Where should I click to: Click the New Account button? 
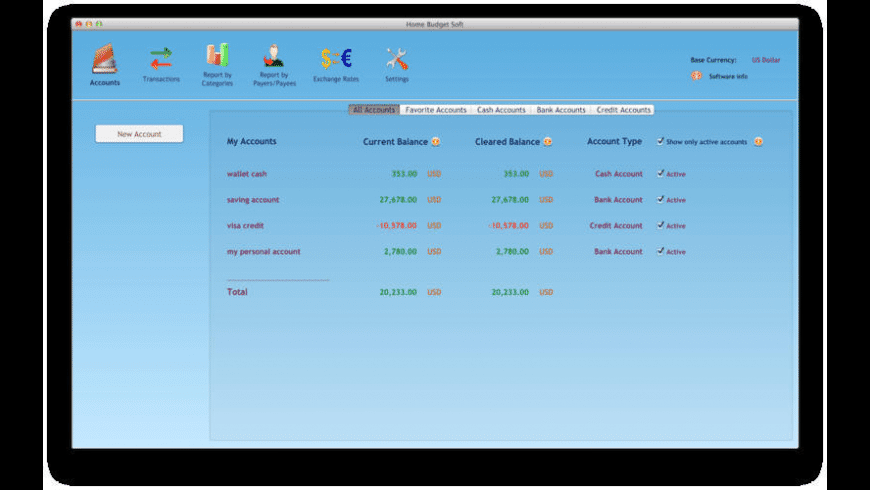click(x=139, y=134)
